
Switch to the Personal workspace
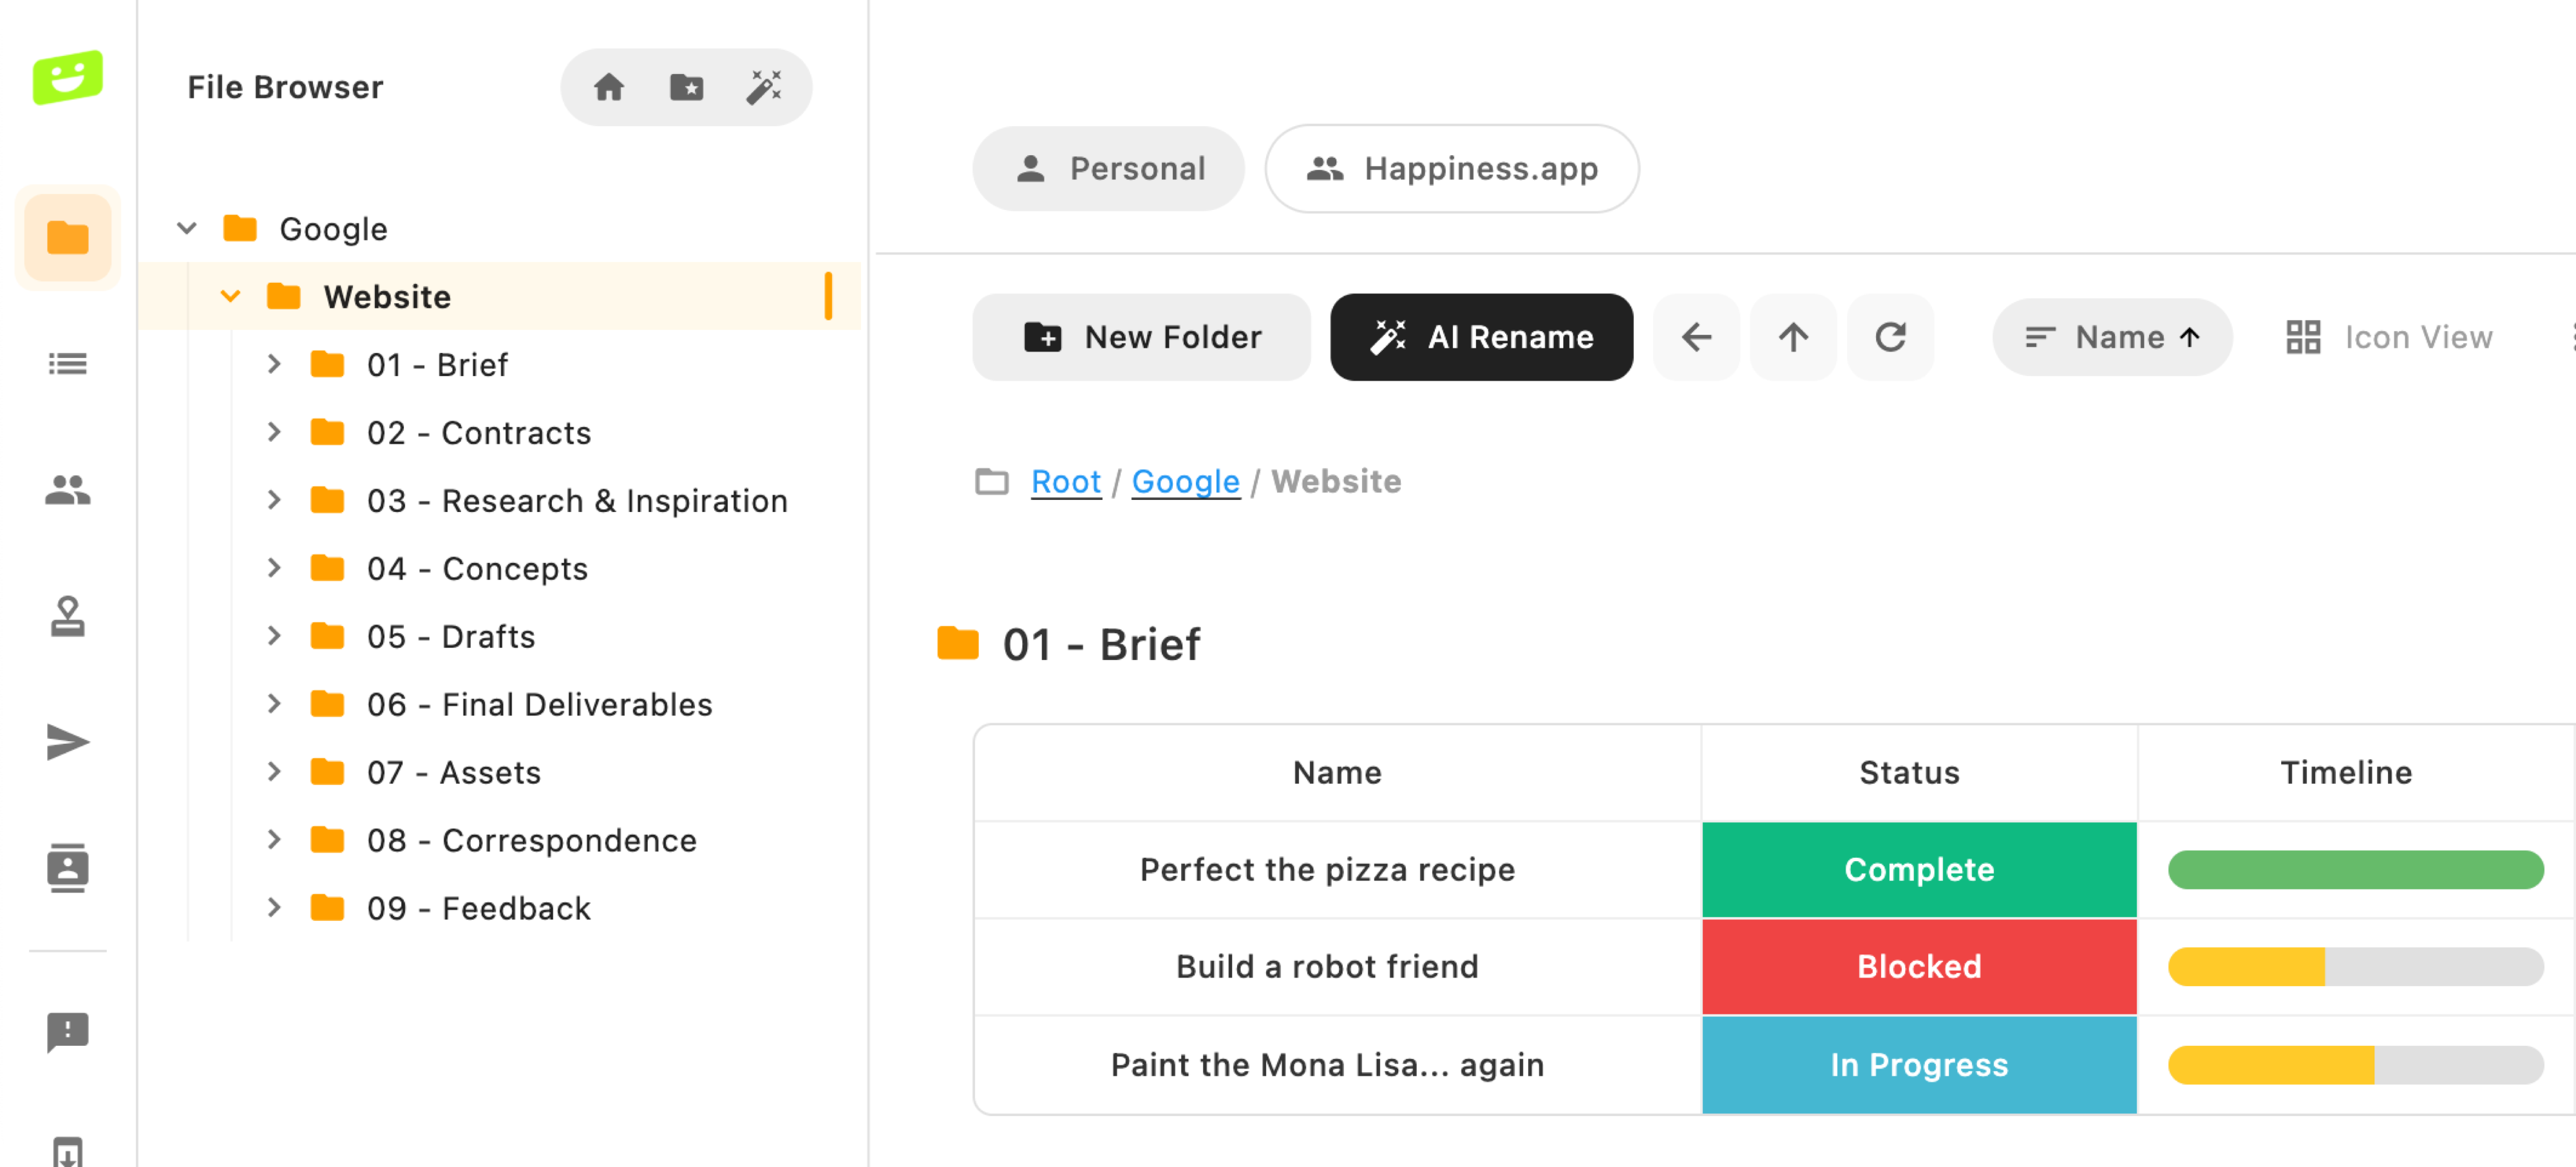point(1108,168)
